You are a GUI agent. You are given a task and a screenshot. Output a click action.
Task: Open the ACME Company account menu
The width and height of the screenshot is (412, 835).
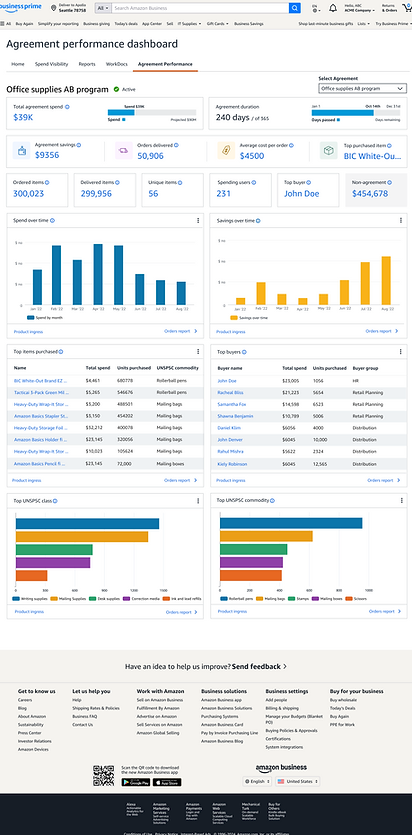point(359,9)
